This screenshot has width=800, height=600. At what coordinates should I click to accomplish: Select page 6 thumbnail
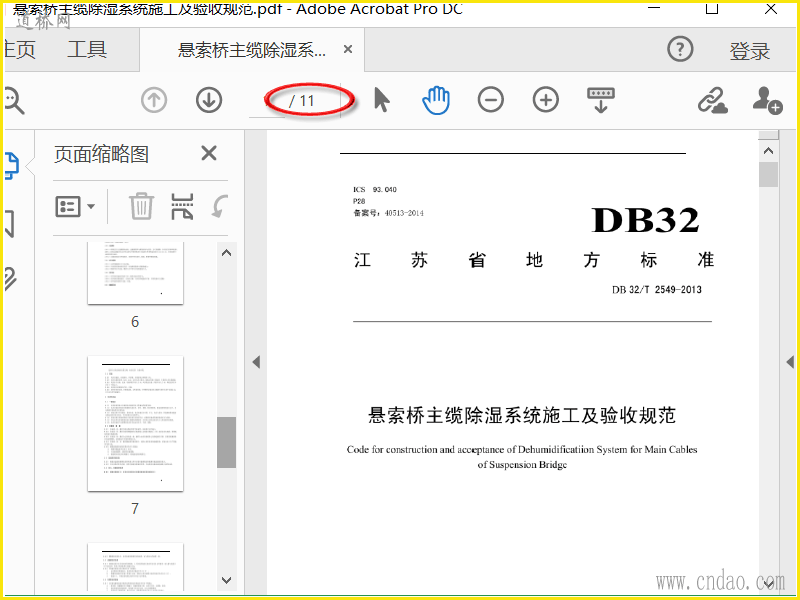click(x=135, y=273)
